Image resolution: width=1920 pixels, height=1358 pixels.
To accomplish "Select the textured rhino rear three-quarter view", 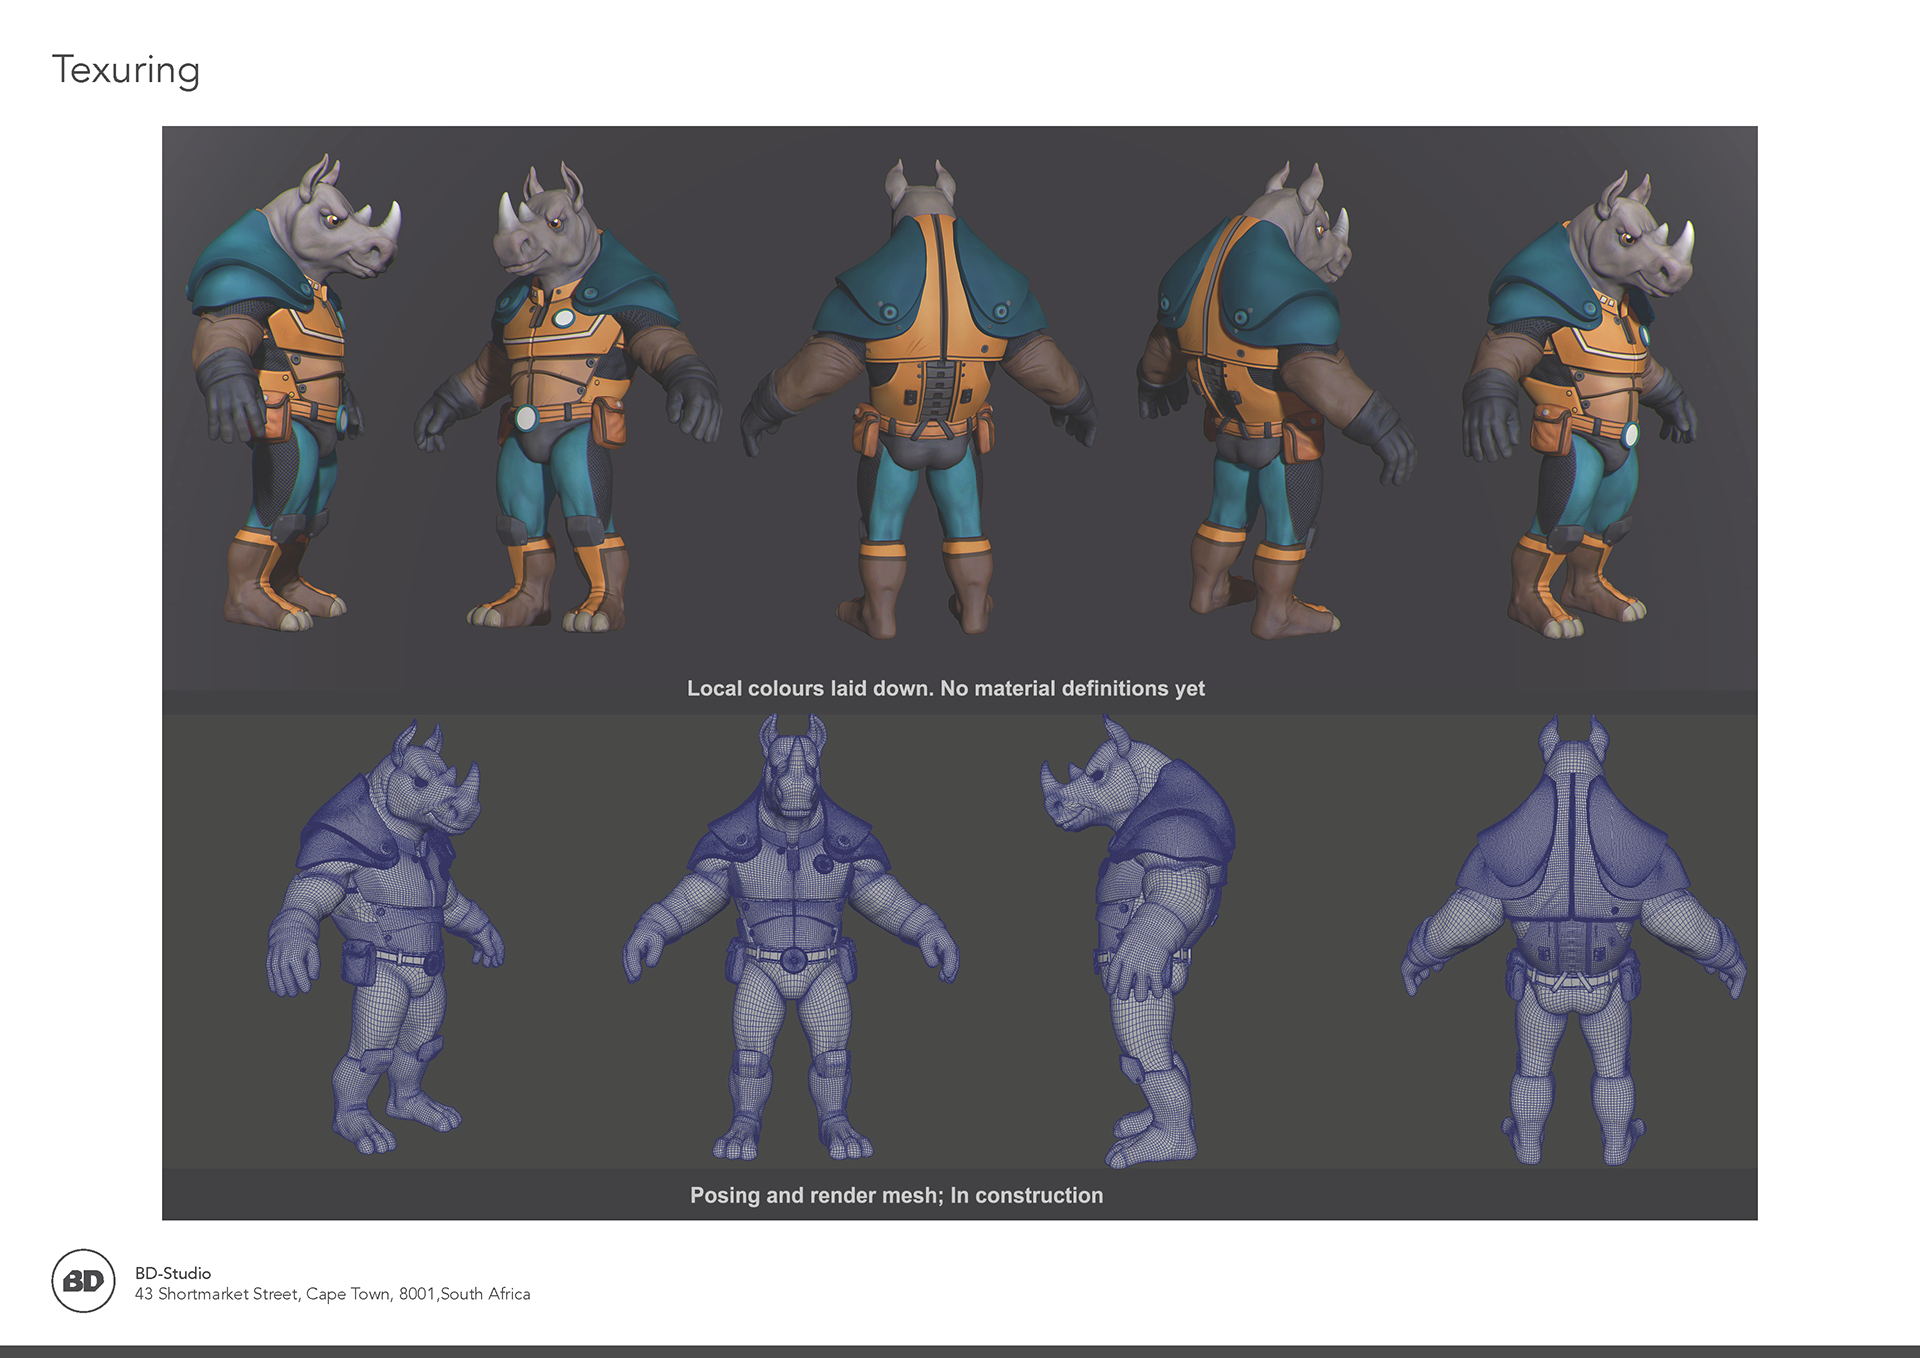I will pyautogui.click(x=1276, y=400).
